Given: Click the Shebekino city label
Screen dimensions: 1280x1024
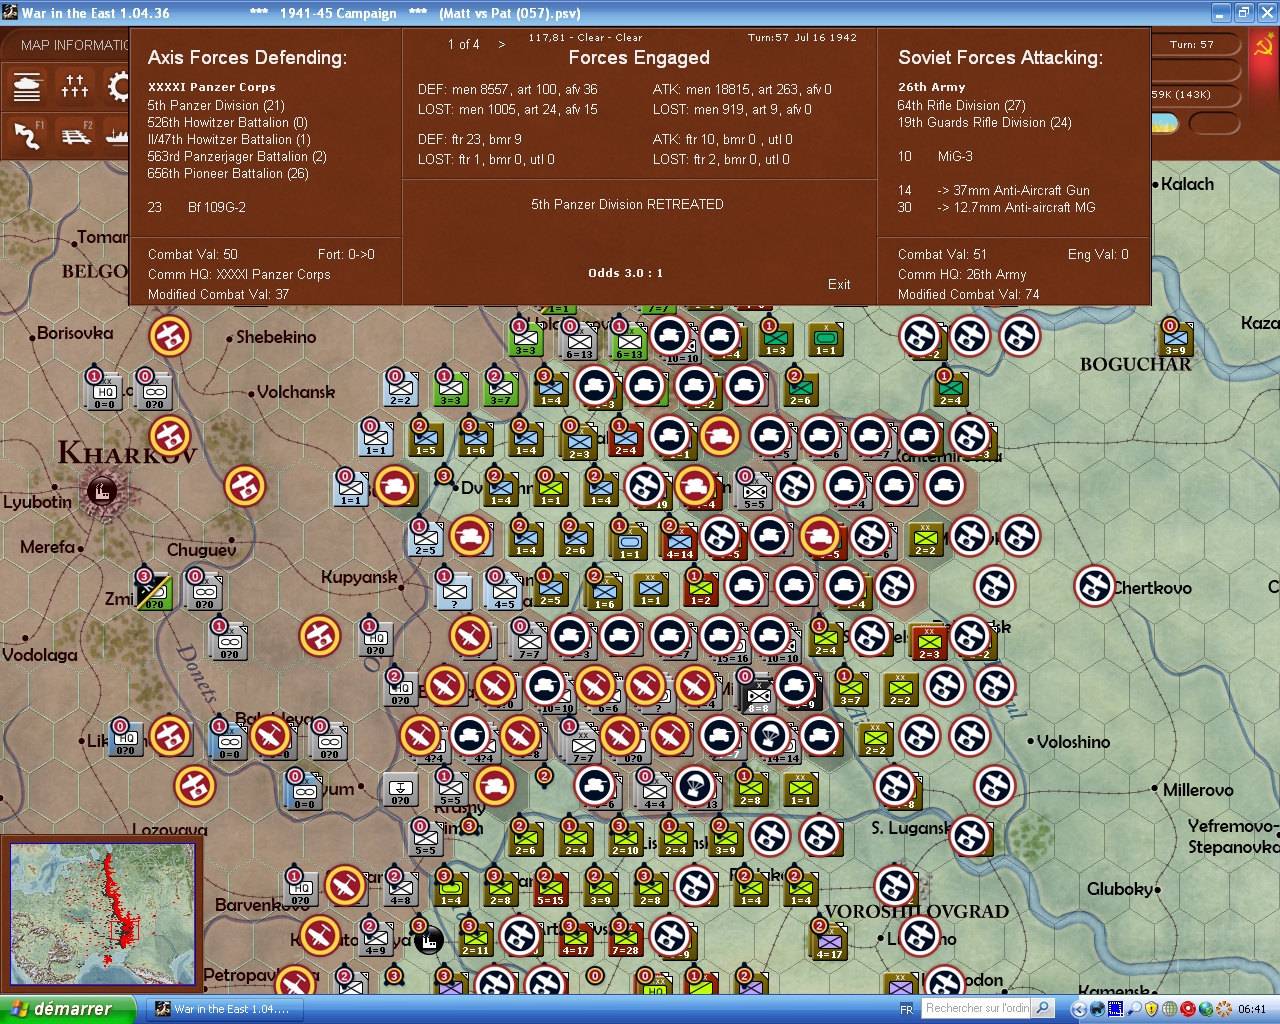Looking at the screenshot, I should point(276,337).
